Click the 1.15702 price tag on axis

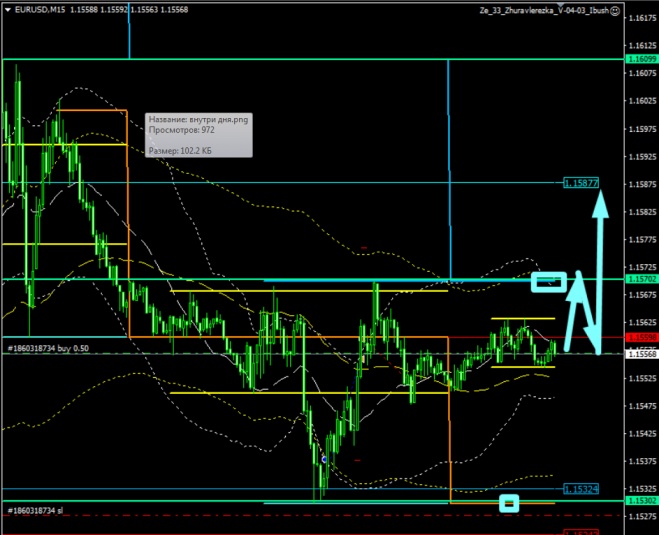(x=640, y=279)
